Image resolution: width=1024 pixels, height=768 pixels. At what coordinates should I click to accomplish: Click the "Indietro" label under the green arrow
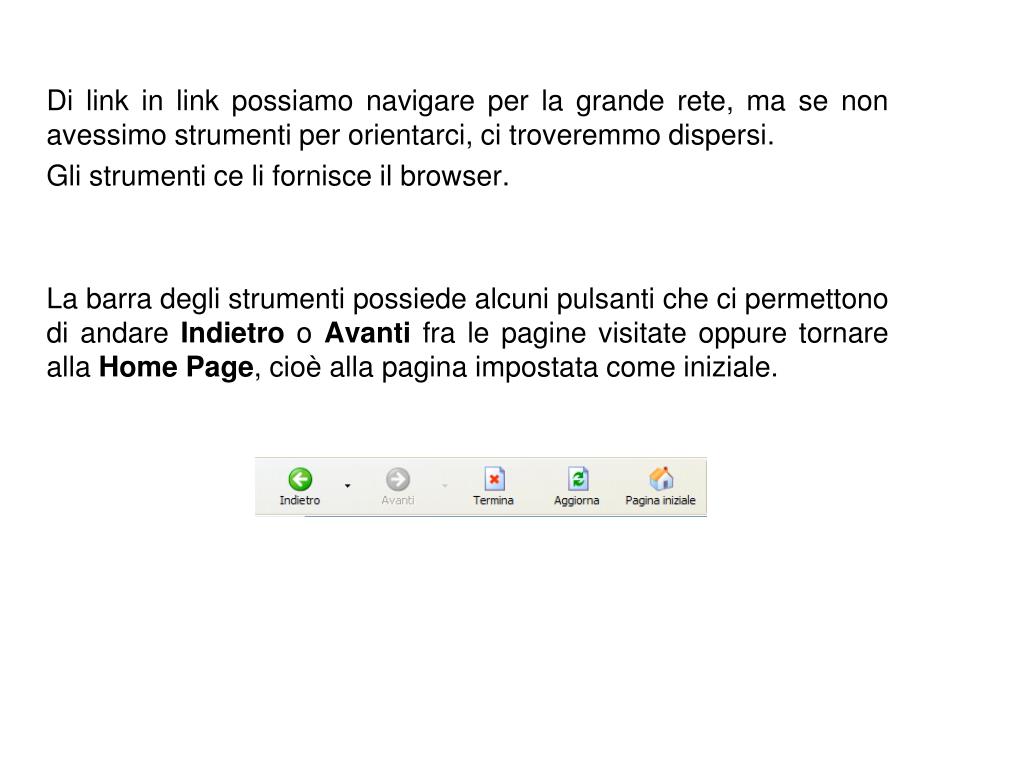pyautogui.click(x=300, y=500)
